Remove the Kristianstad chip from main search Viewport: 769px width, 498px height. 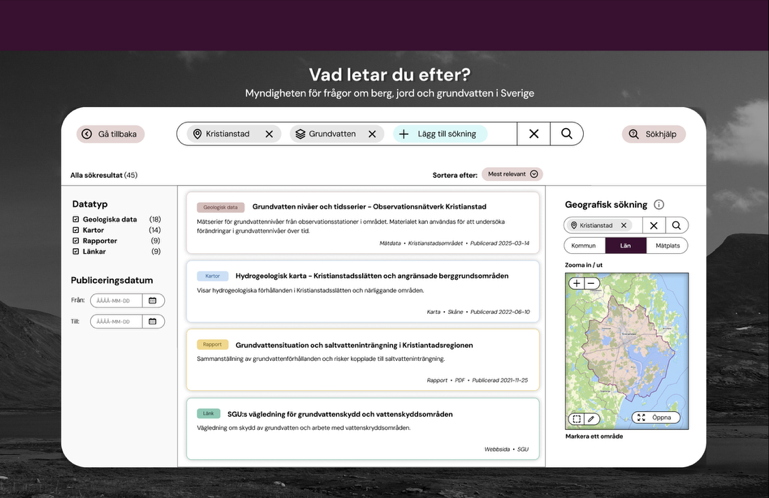click(269, 134)
